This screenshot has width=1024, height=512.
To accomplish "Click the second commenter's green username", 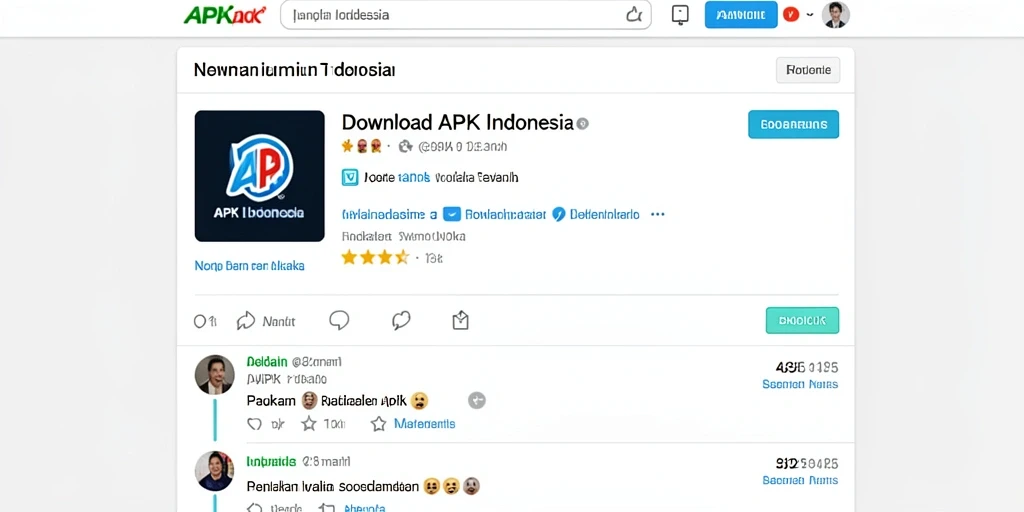I will (271, 462).
